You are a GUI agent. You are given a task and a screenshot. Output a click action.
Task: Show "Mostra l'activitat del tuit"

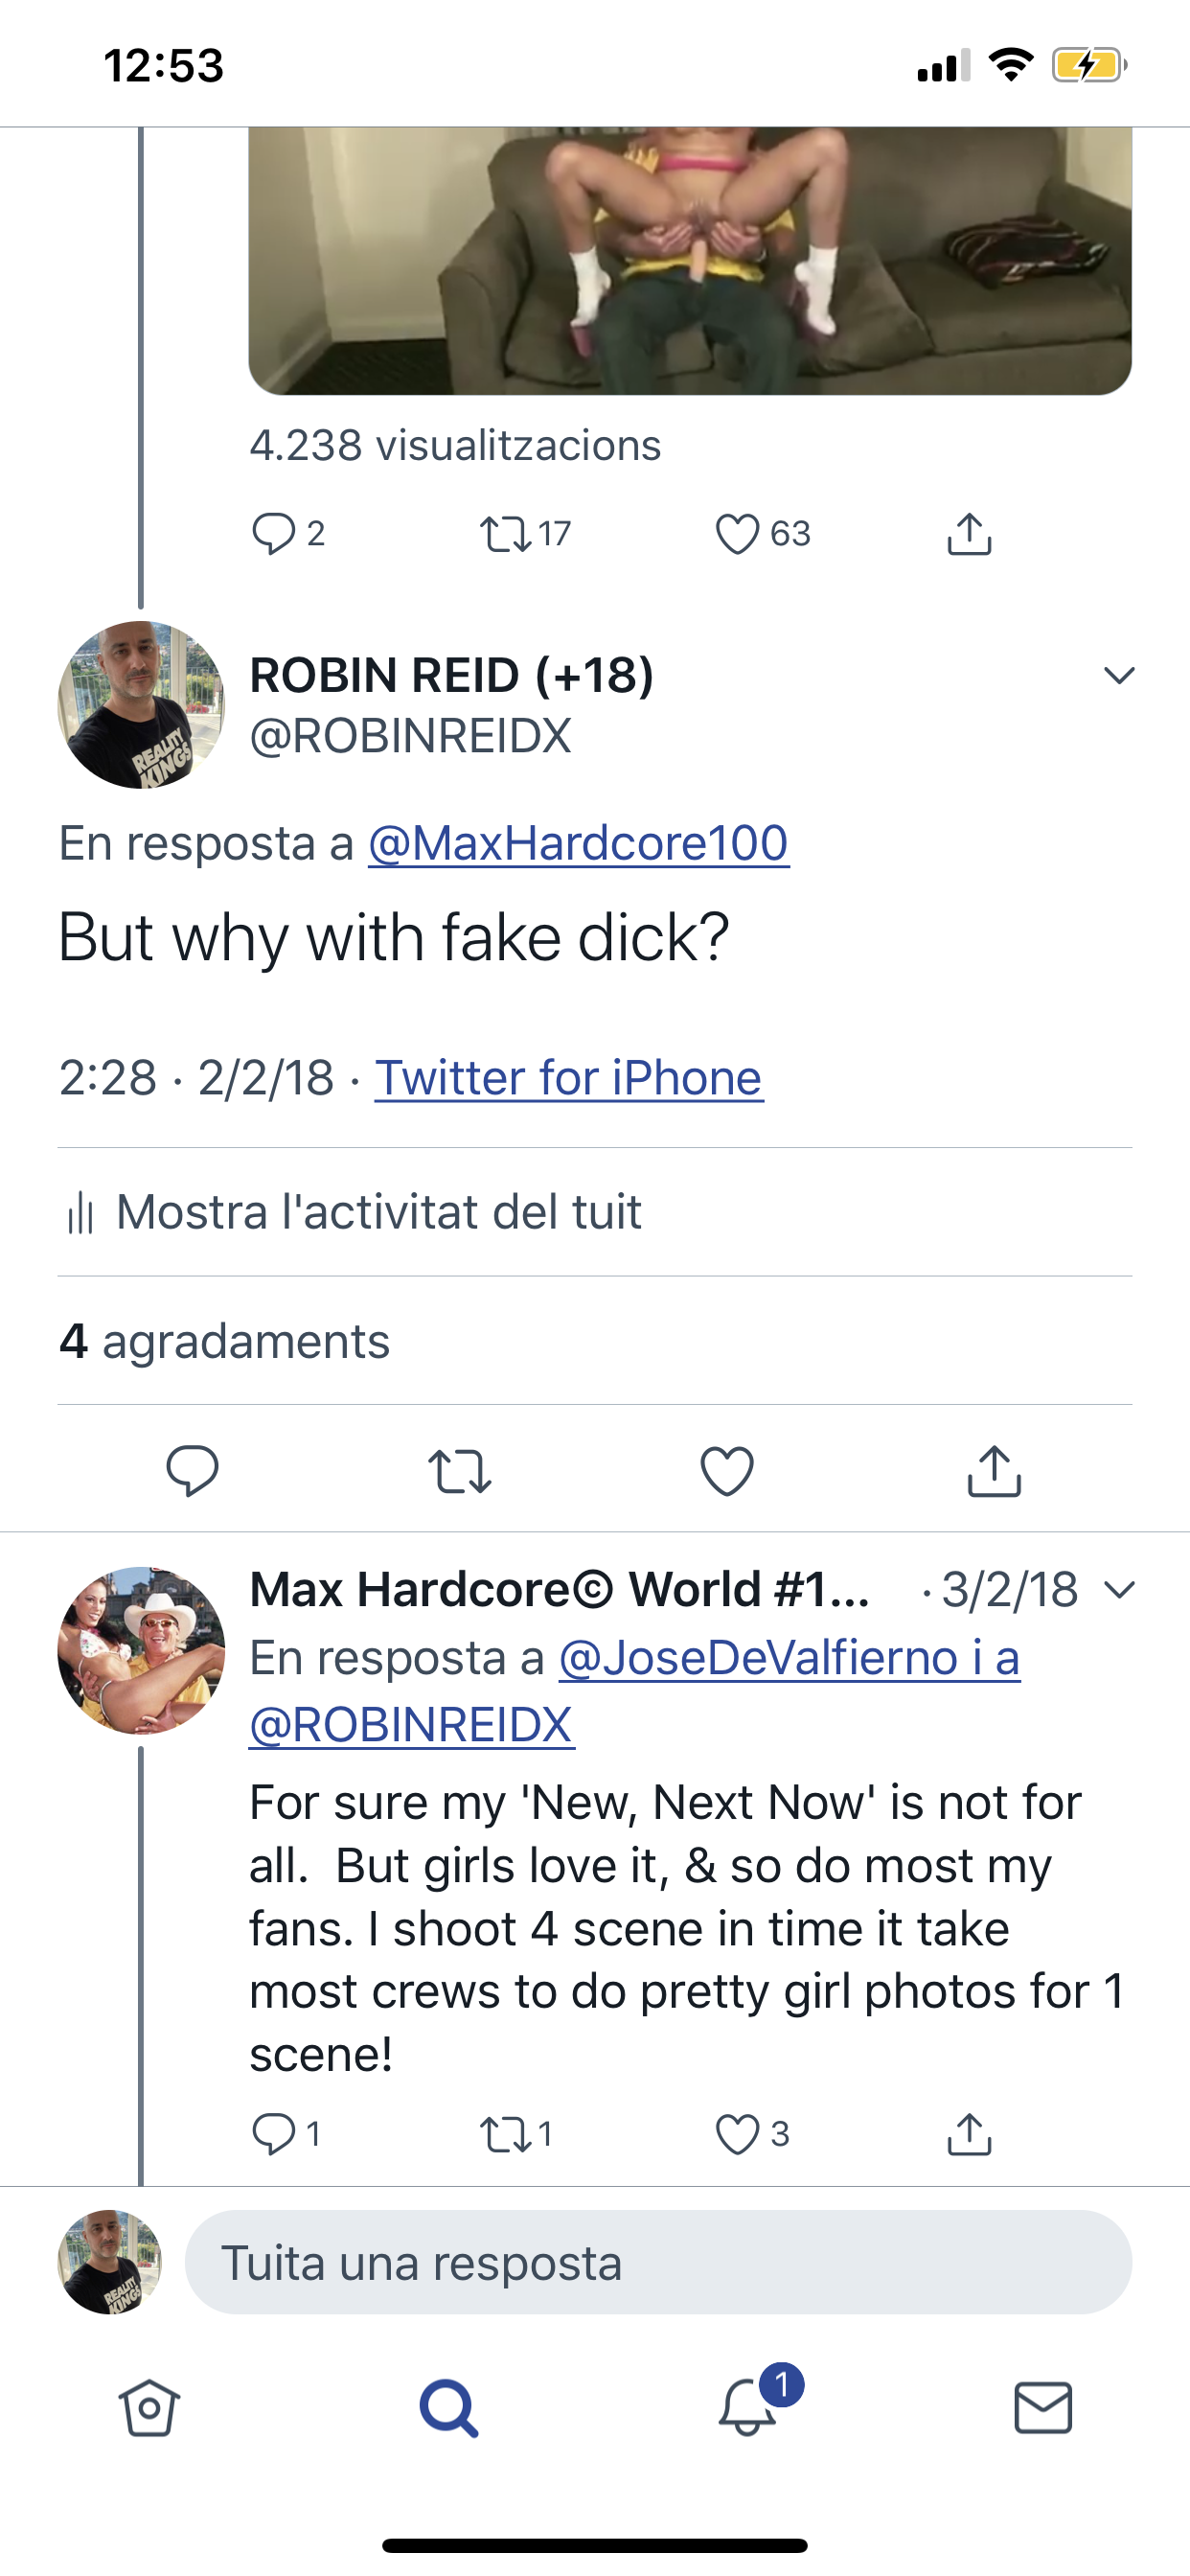pos(378,1212)
